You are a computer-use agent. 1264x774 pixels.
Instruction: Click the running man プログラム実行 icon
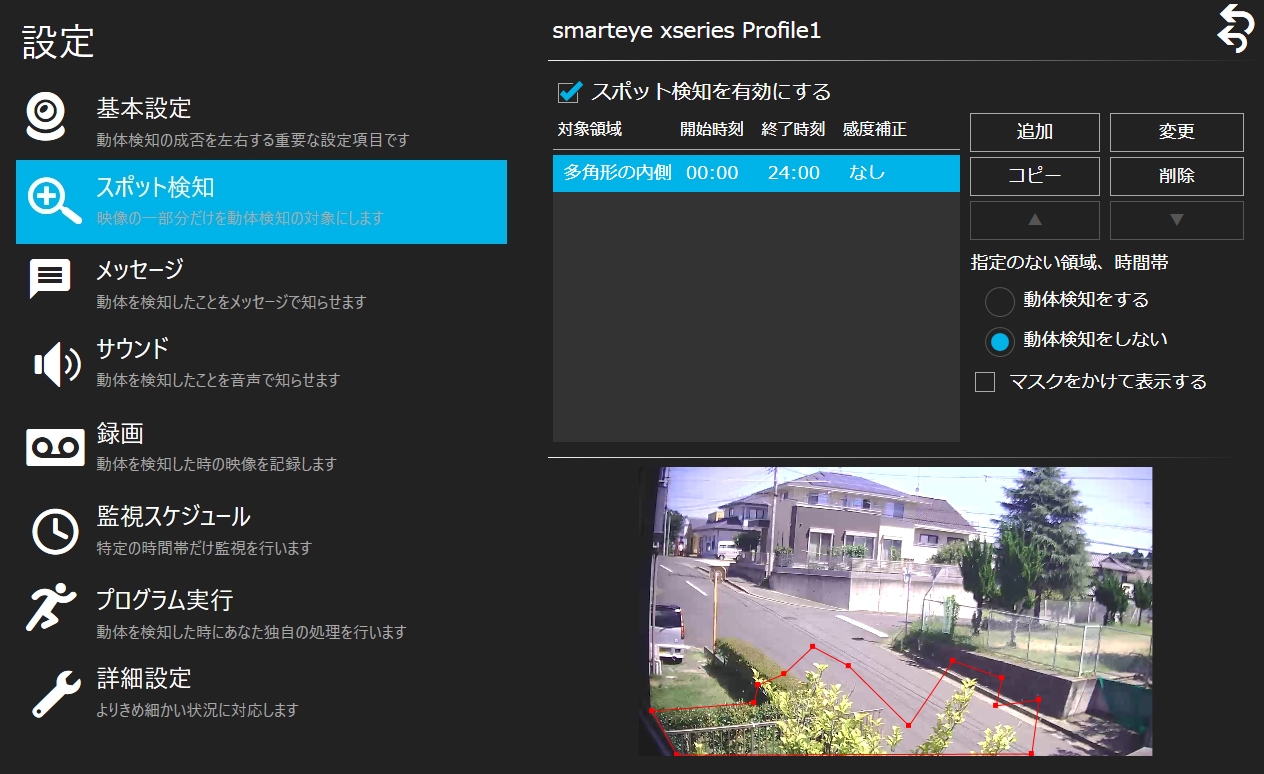pos(51,607)
